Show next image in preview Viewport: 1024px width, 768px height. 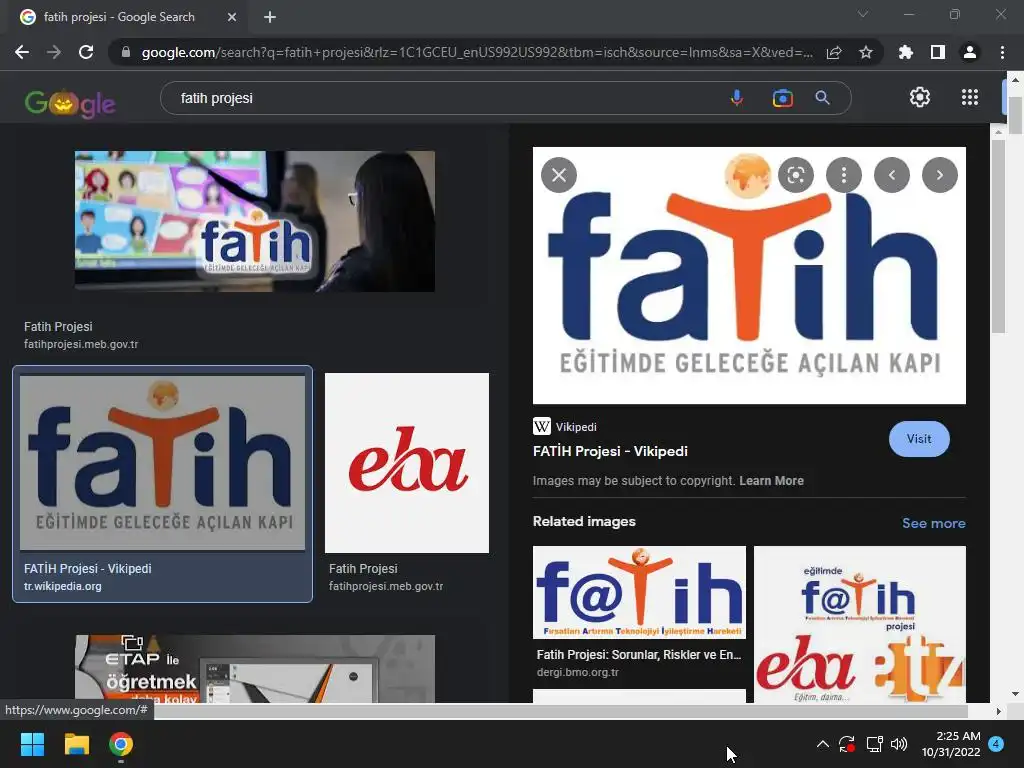[940, 175]
